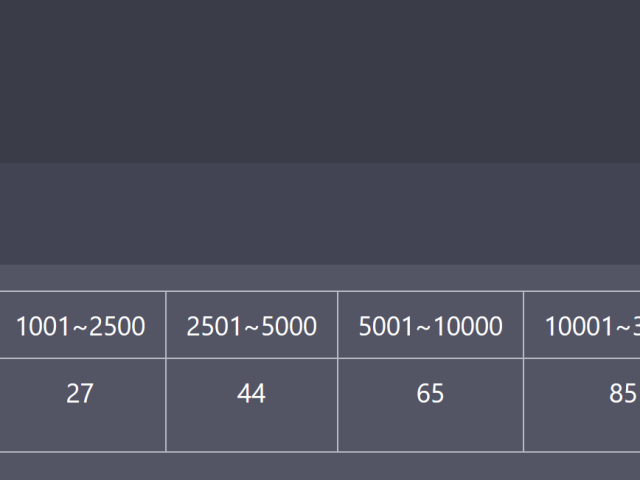Select the partially visible 10001~ header cell
The image size is (640, 480).
tap(582, 325)
